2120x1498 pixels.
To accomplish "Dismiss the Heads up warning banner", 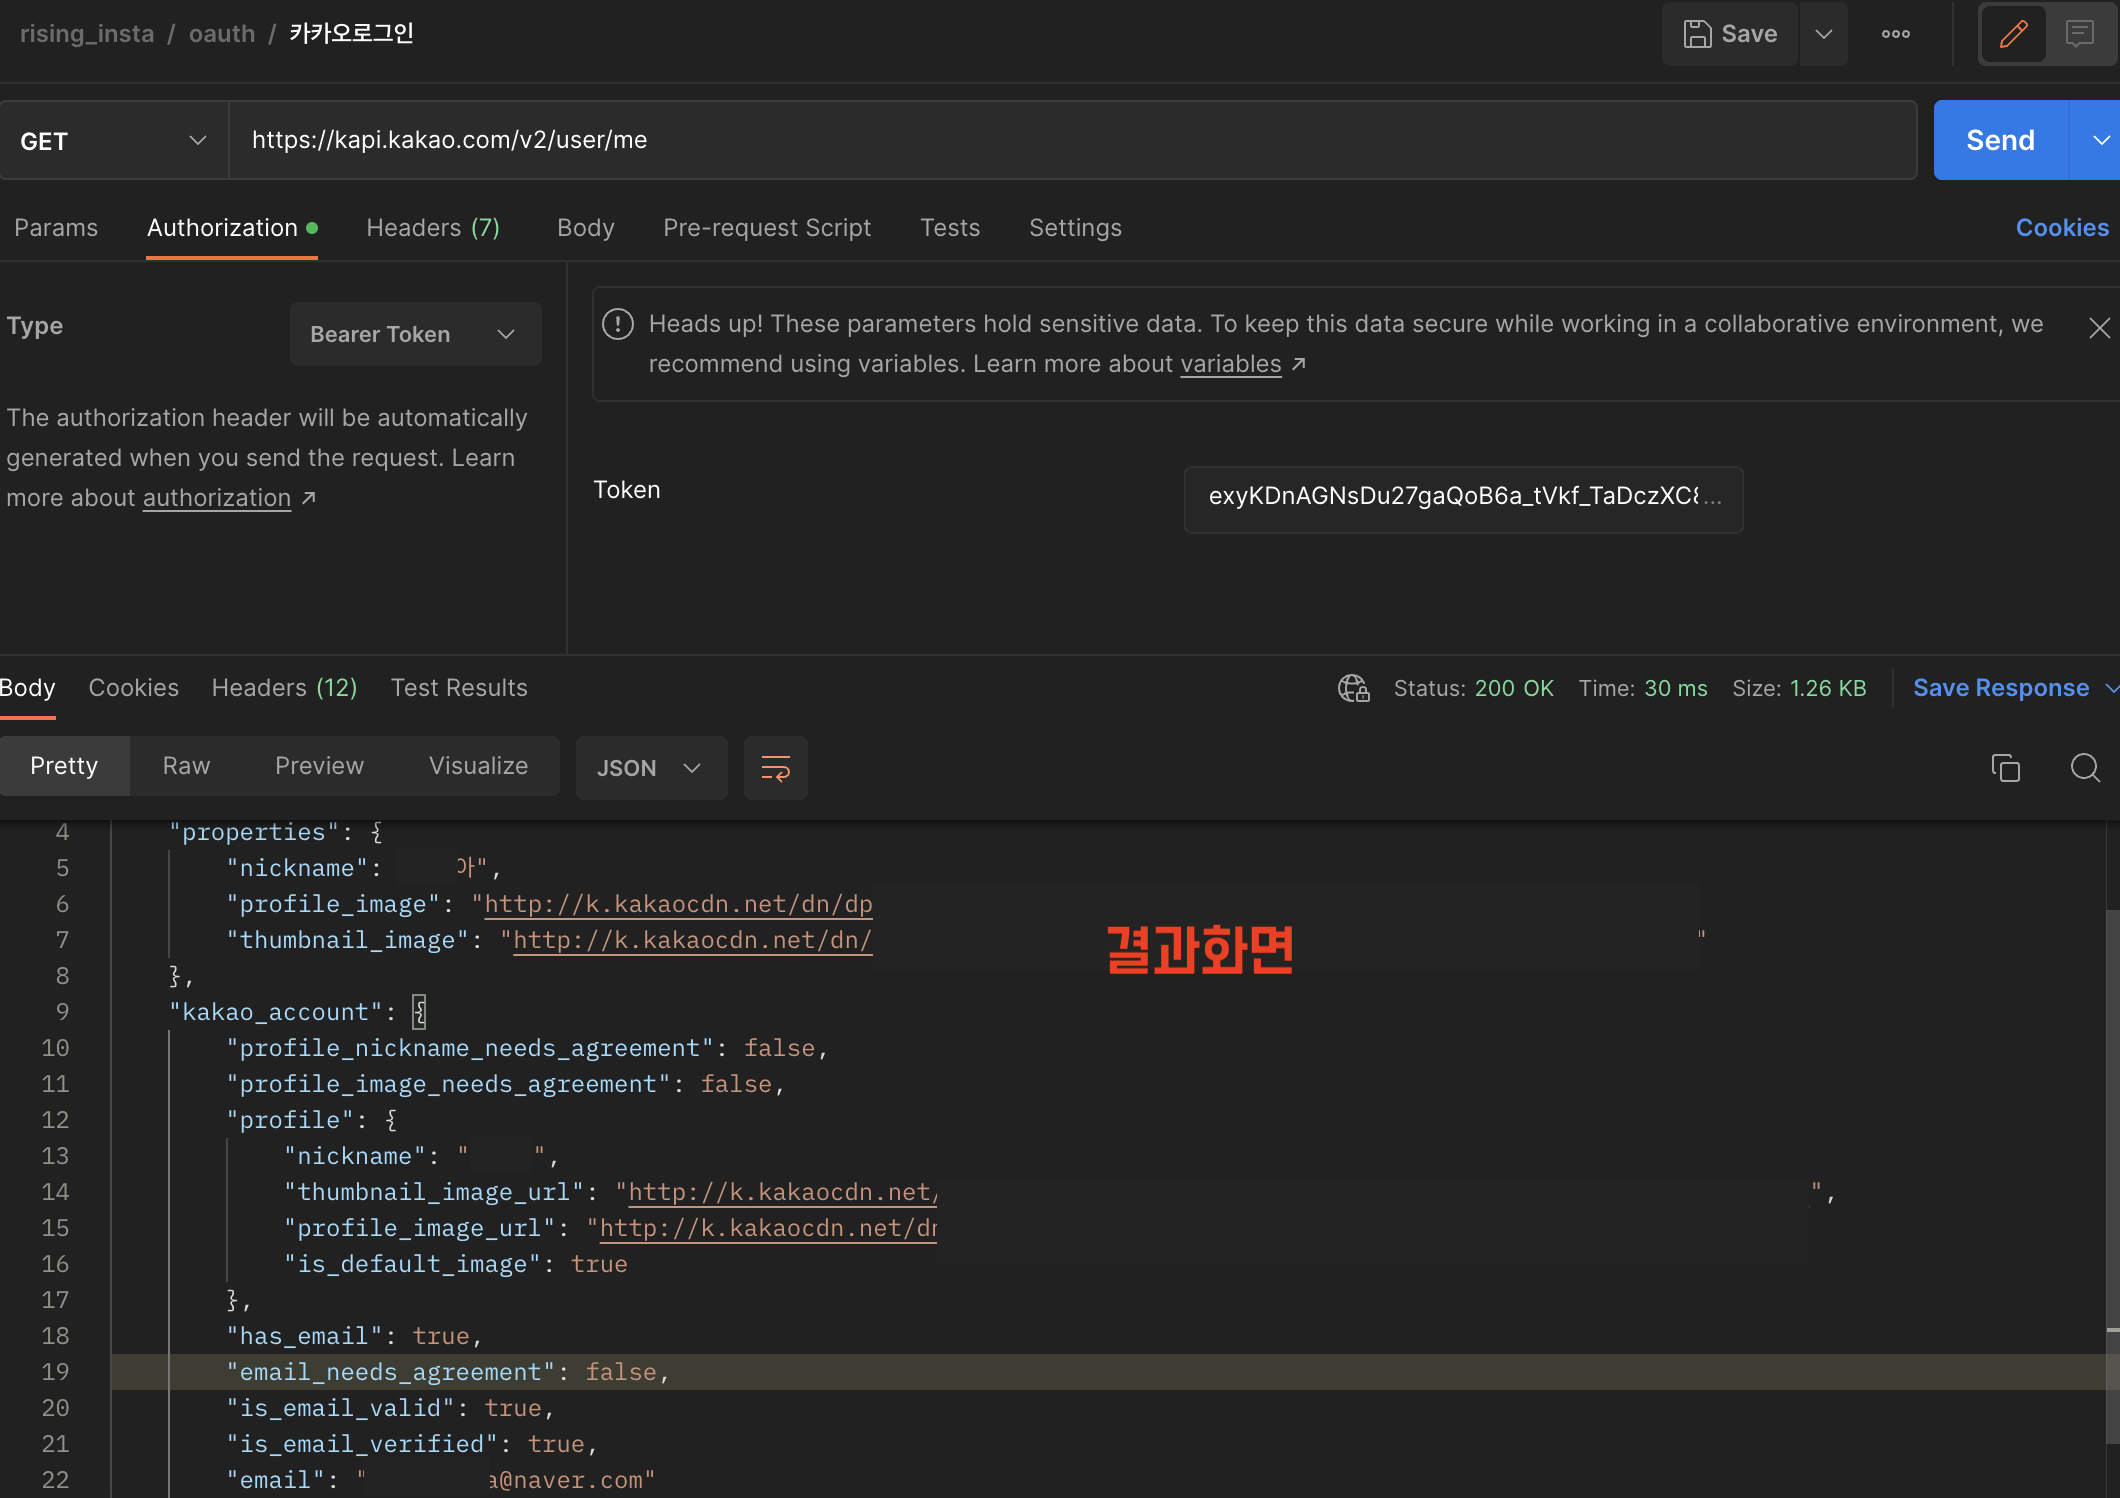I will [x=2099, y=328].
